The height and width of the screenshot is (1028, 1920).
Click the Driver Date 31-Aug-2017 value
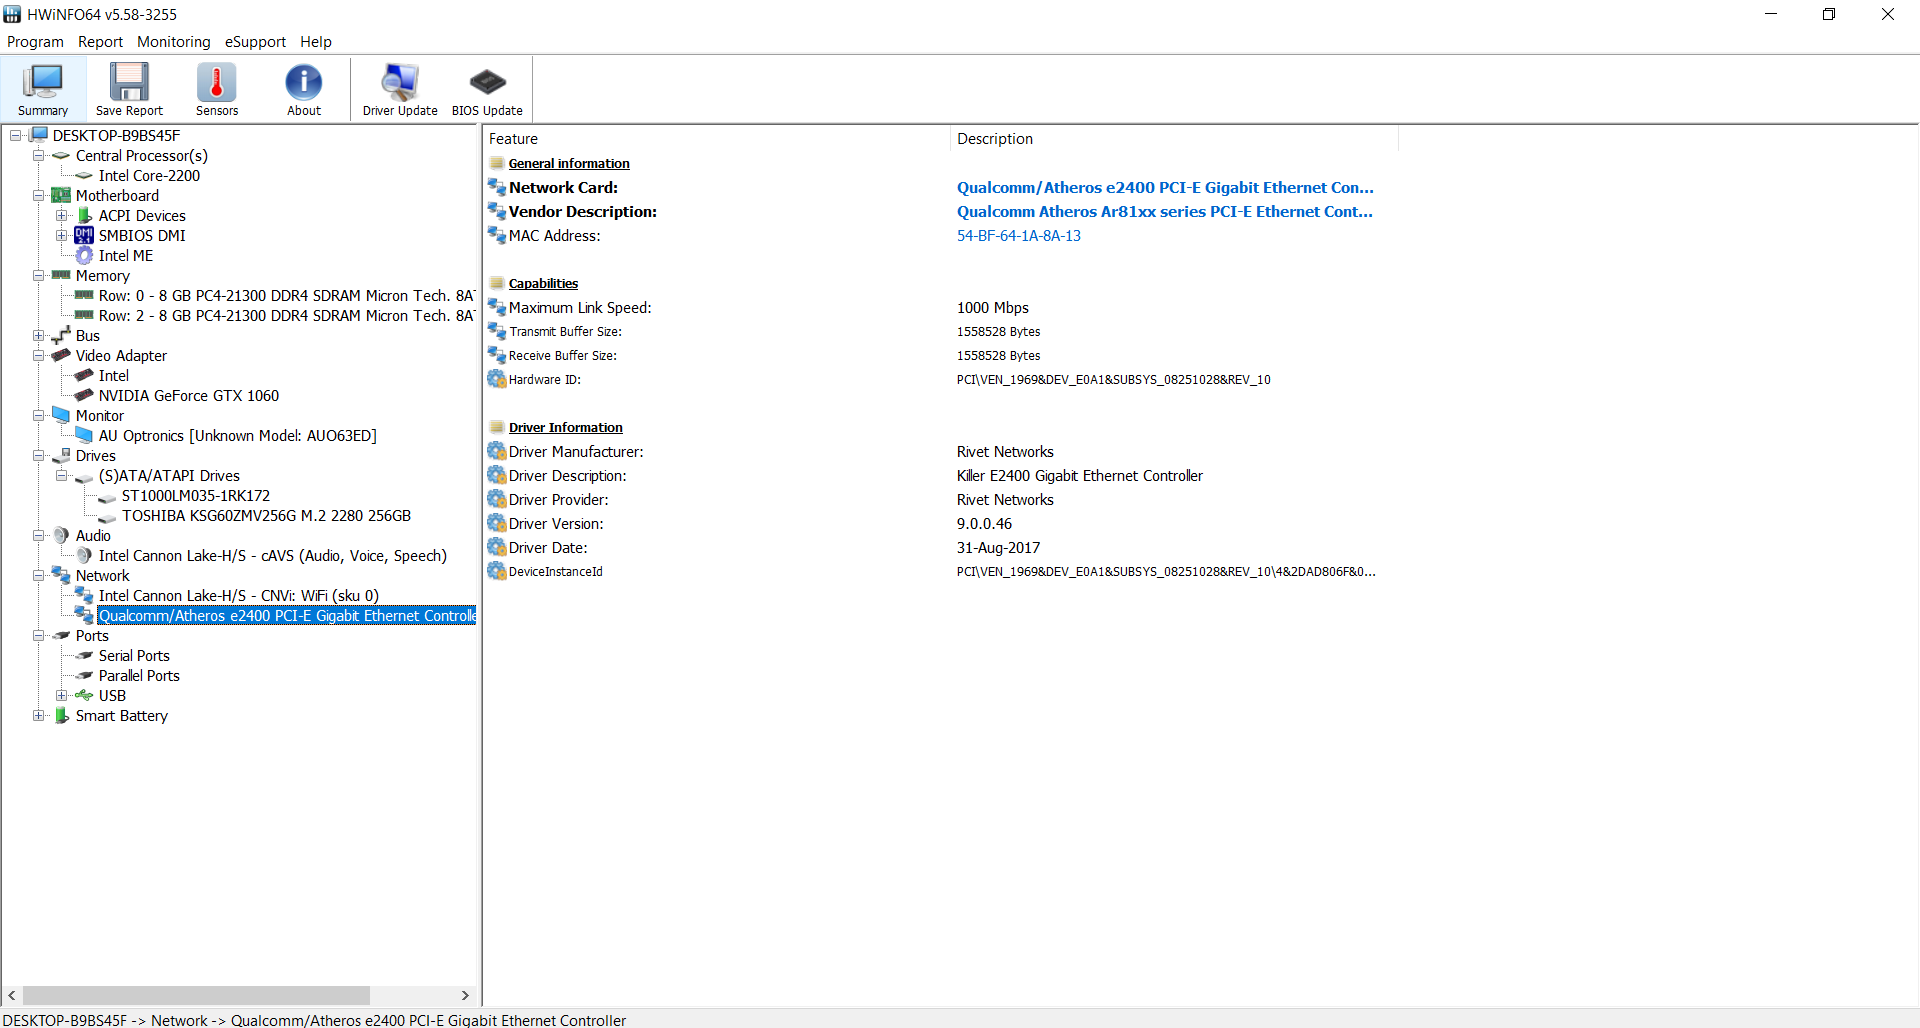(998, 547)
